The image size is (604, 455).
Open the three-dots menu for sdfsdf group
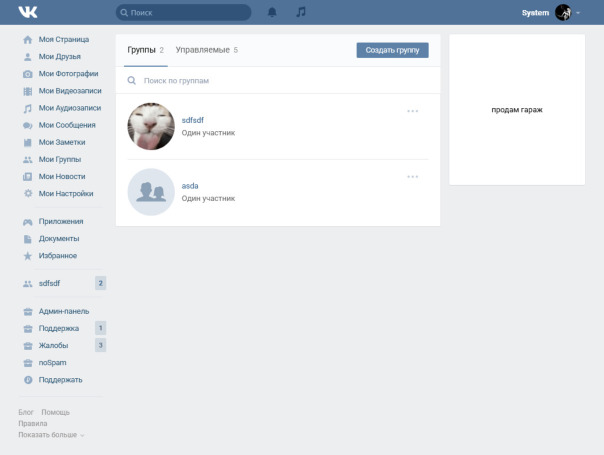[413, 111]
